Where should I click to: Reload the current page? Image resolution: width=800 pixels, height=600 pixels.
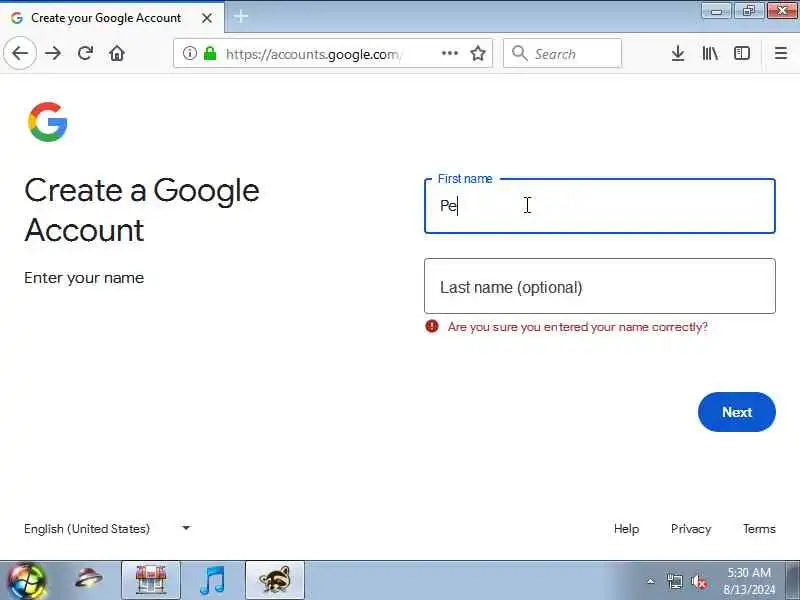85,53
